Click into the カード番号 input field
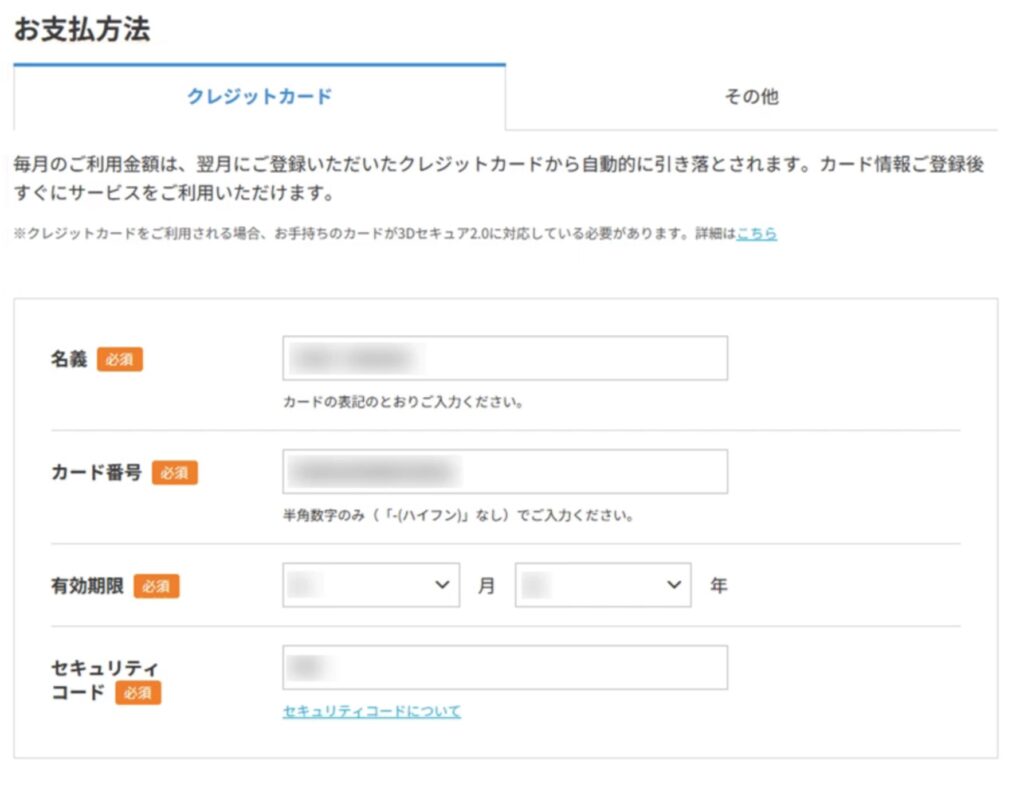 (505, 471)
